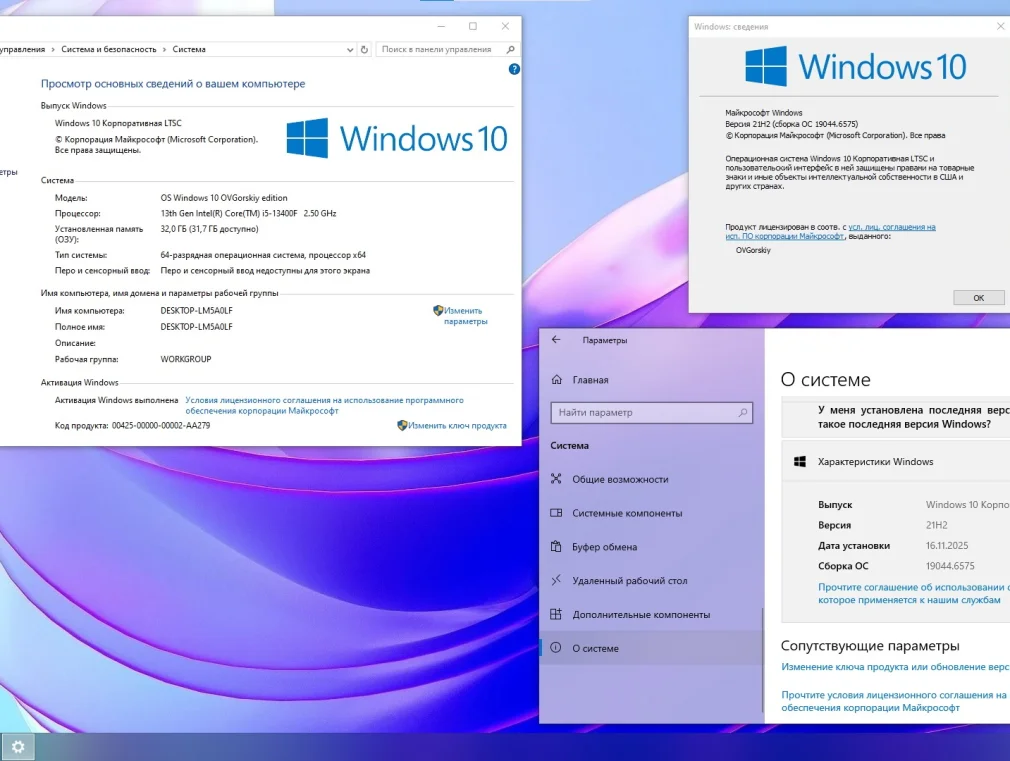Click the Изменить ключ продукта link
The image size is (1010, 761).
[457, 425]
